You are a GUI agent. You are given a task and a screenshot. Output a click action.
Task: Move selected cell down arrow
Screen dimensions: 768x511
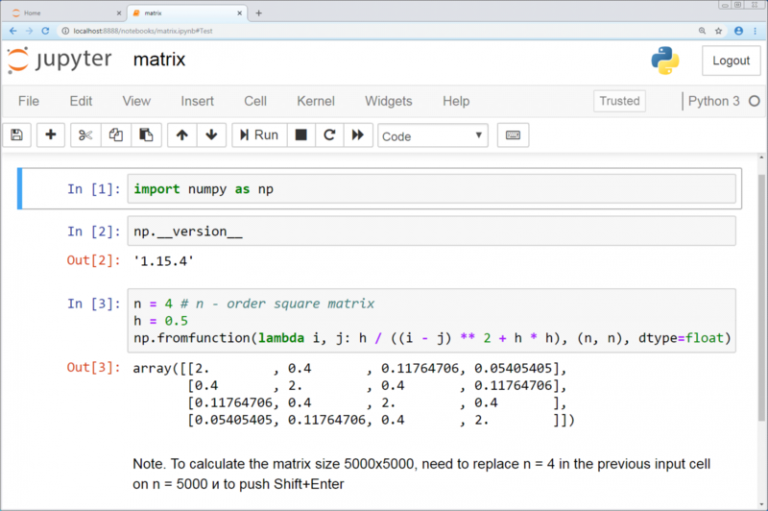211,135
